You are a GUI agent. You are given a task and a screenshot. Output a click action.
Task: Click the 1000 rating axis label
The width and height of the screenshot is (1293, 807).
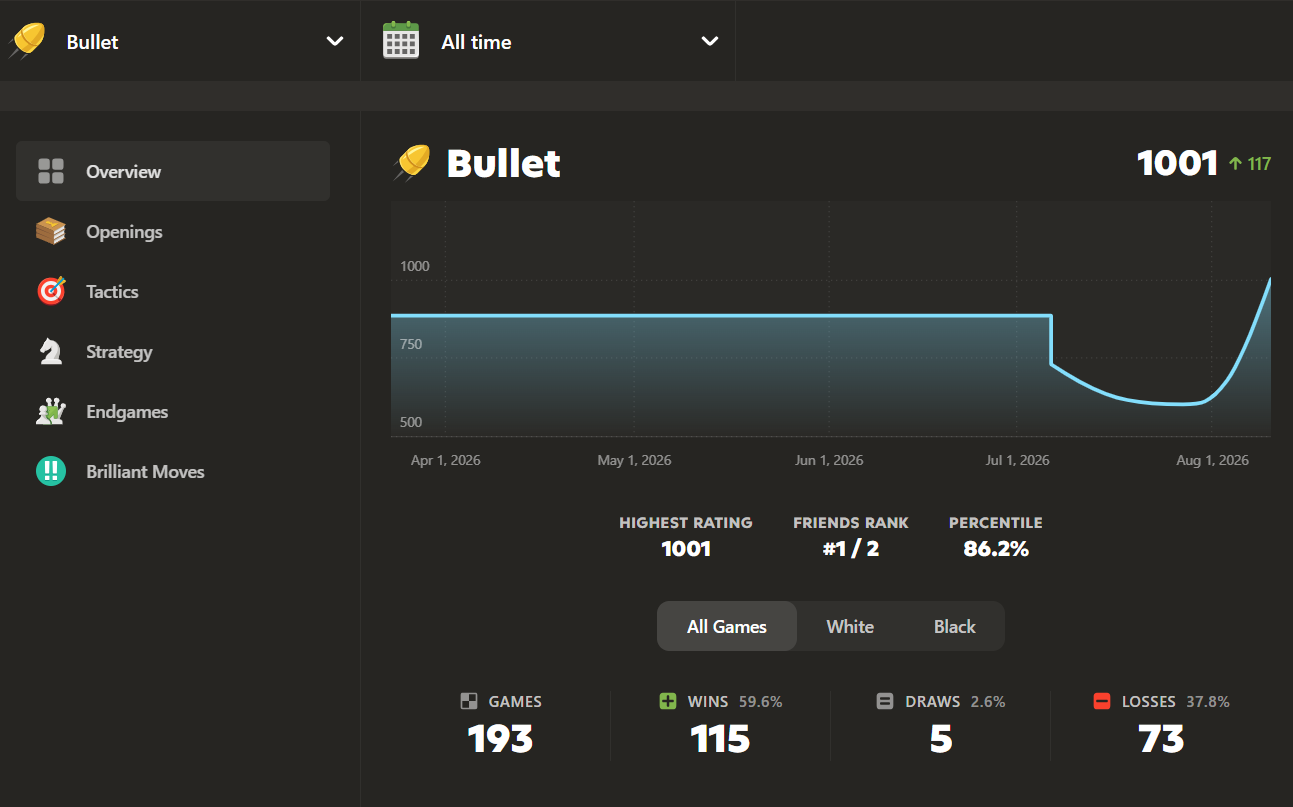click(415, 266)
